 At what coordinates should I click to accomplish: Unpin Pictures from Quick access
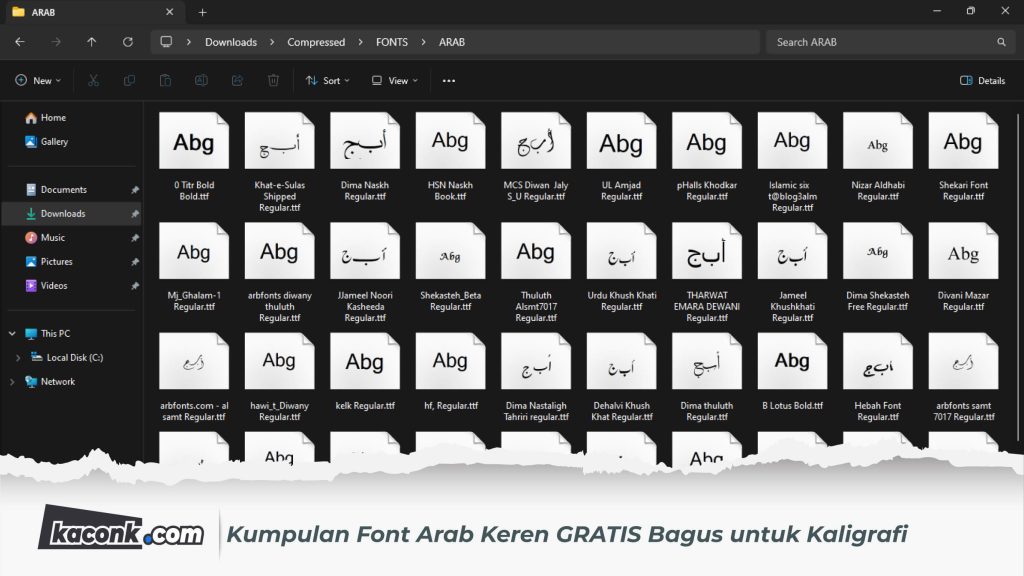[135, 262]
